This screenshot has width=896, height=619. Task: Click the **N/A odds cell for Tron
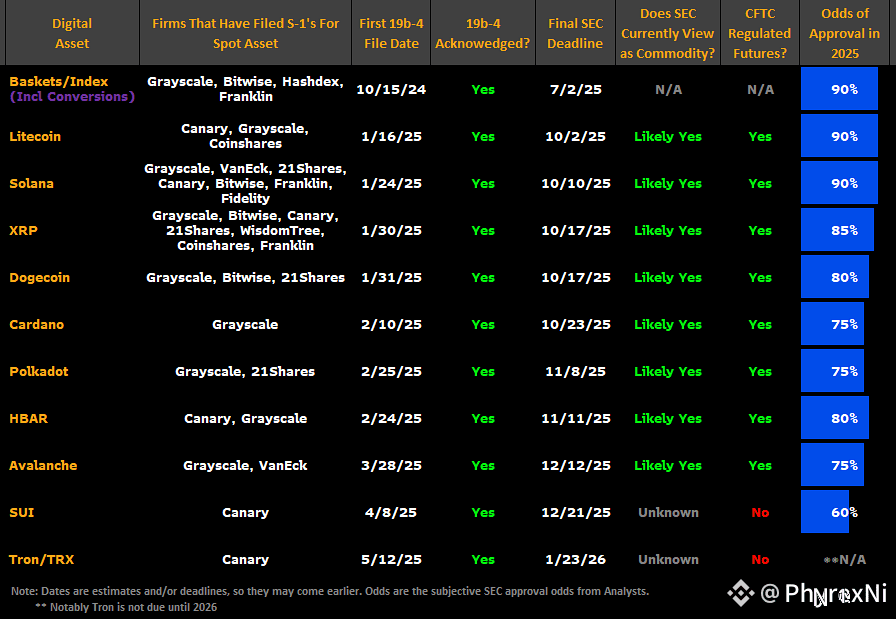[845, 560]
